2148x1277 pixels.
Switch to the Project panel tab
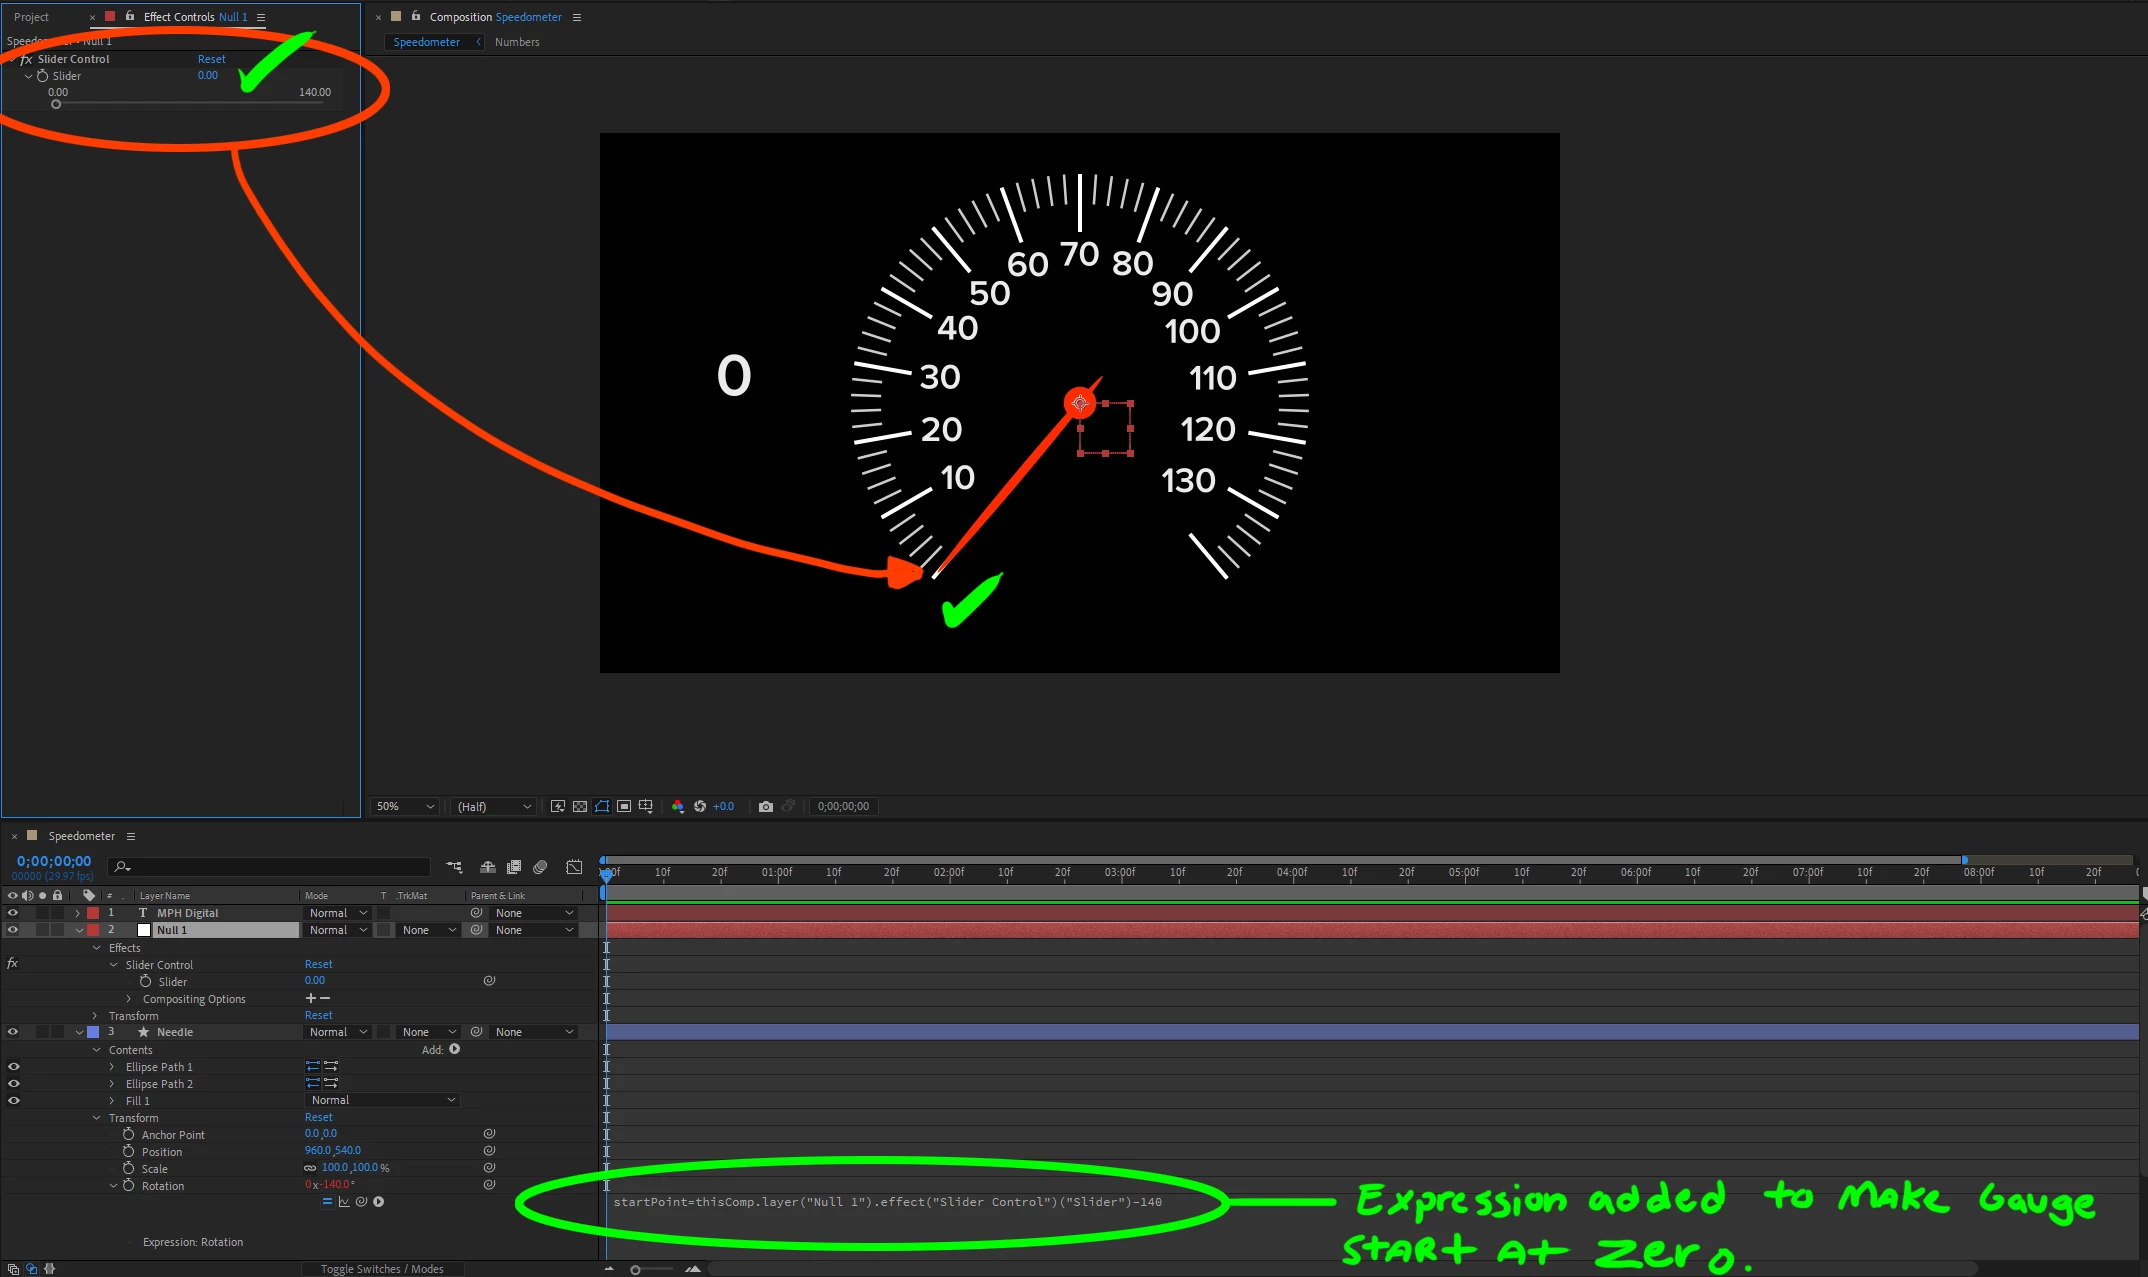point(31,17)
